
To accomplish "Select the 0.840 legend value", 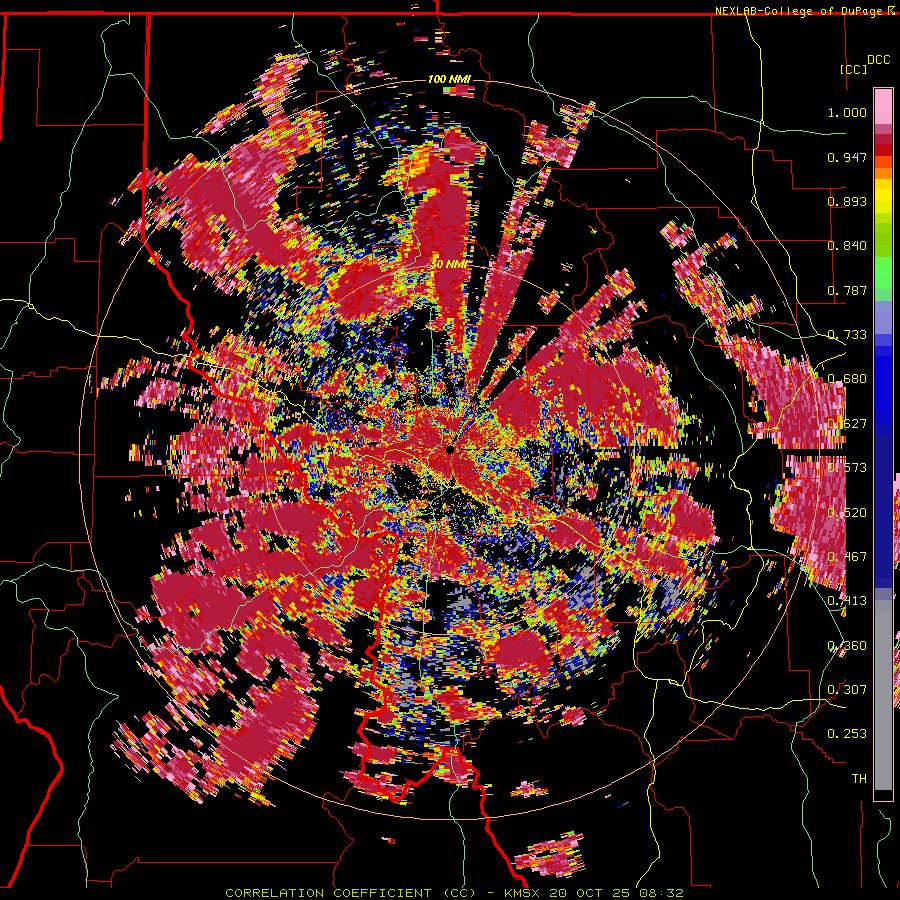I will 847,246.
